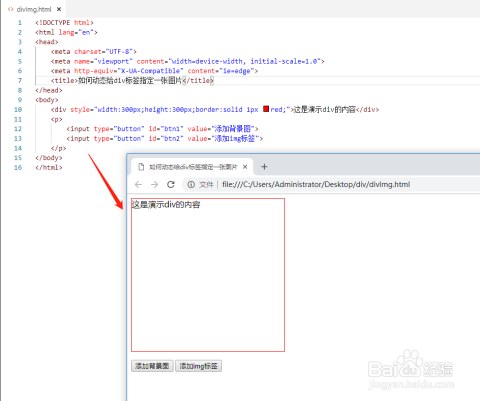Click the file URL in address bar

[x=316, y=184]
